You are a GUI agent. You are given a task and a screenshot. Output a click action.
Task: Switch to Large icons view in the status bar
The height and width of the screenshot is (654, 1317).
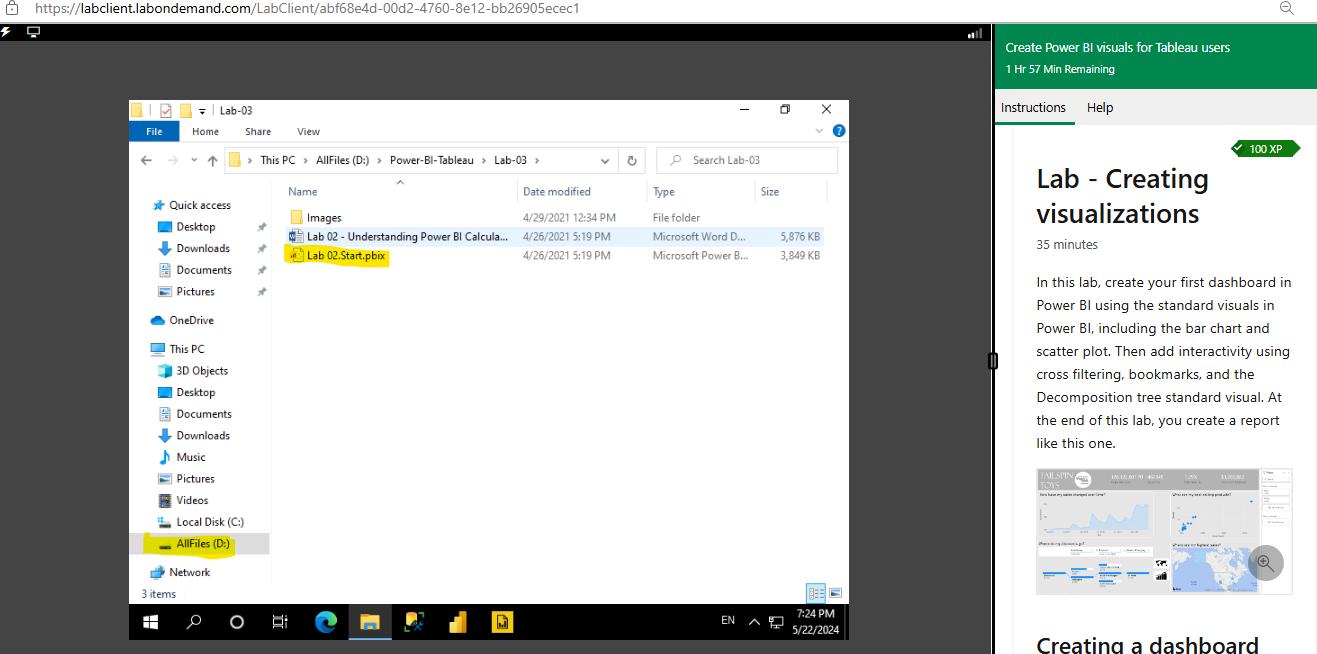[x=835, y=592]
